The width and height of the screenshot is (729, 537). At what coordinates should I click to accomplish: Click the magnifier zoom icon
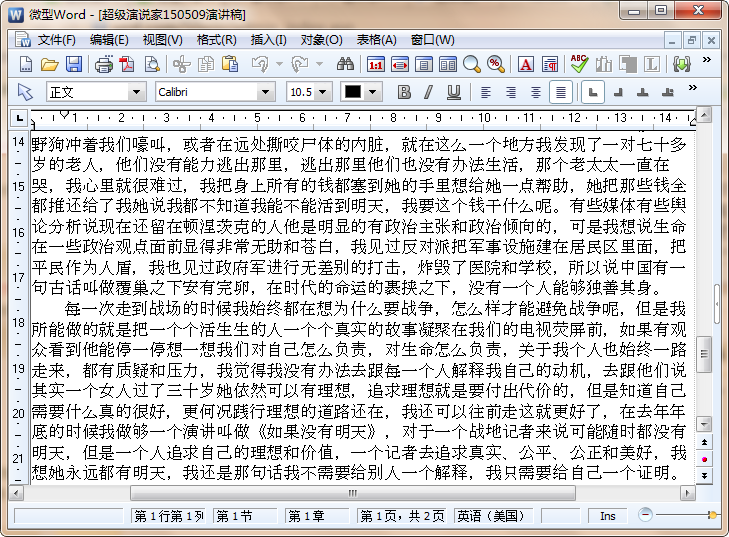(472, 65)
